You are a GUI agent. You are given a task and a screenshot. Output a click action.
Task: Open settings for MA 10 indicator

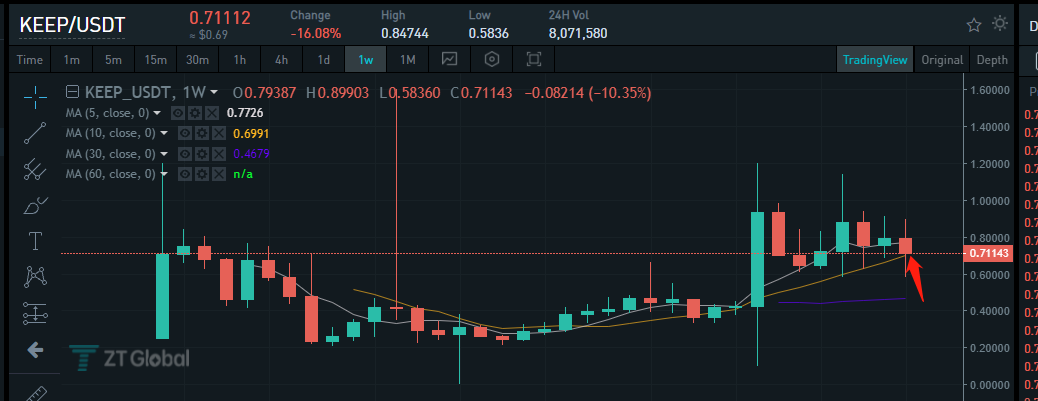point(203,134)
